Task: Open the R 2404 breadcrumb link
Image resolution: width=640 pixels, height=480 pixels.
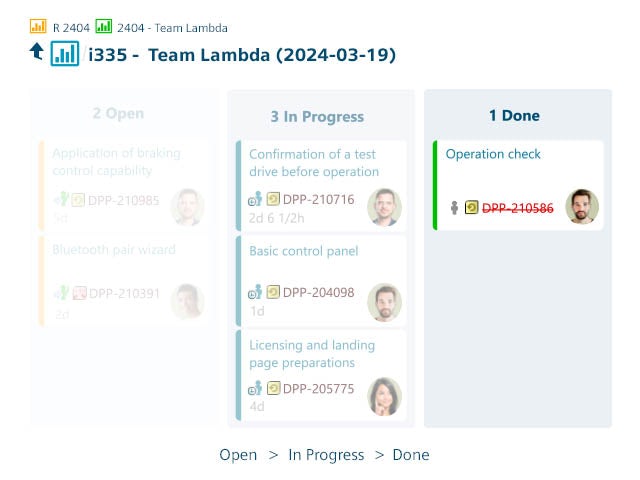Action: (70, 28)
